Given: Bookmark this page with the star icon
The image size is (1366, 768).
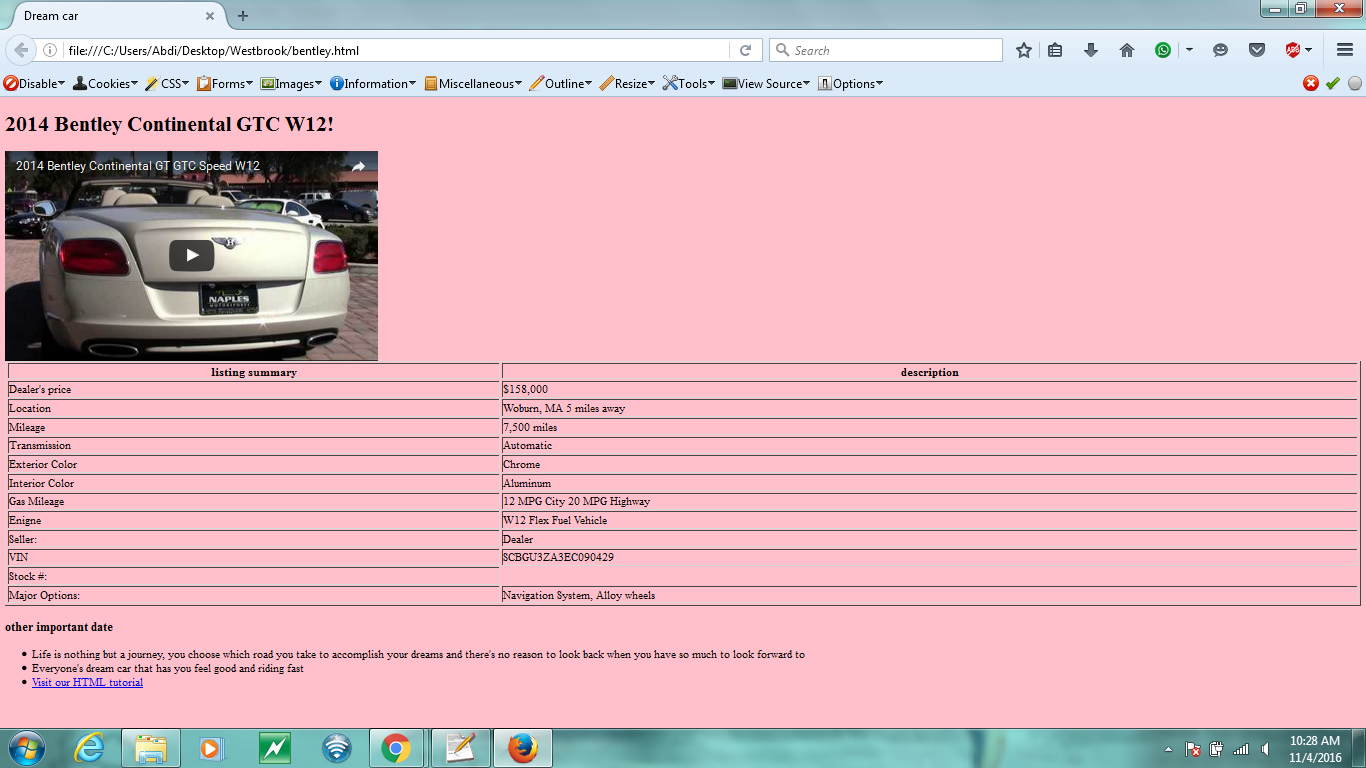Looking at the screenshot, I should point(1024,50).
